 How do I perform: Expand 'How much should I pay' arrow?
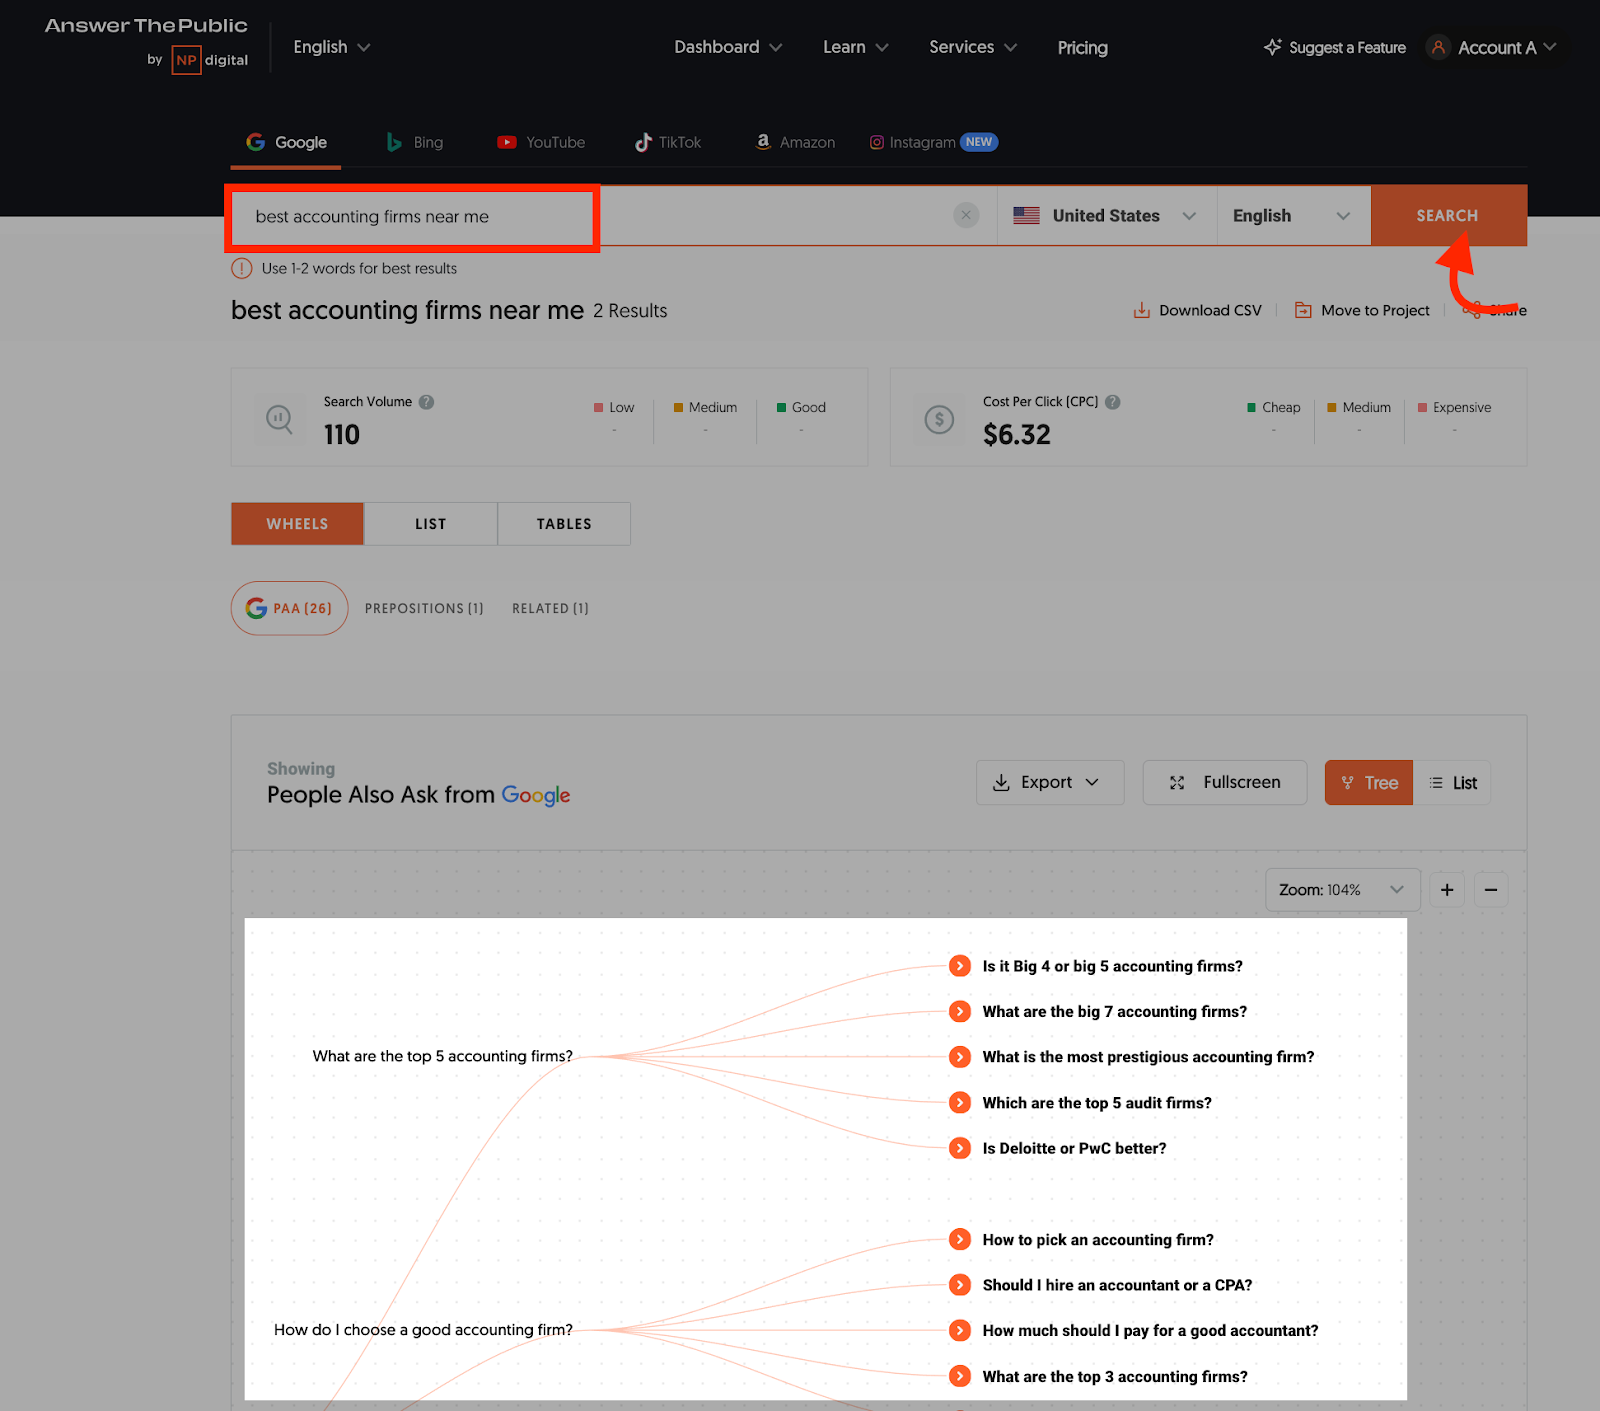[960, 1330]
